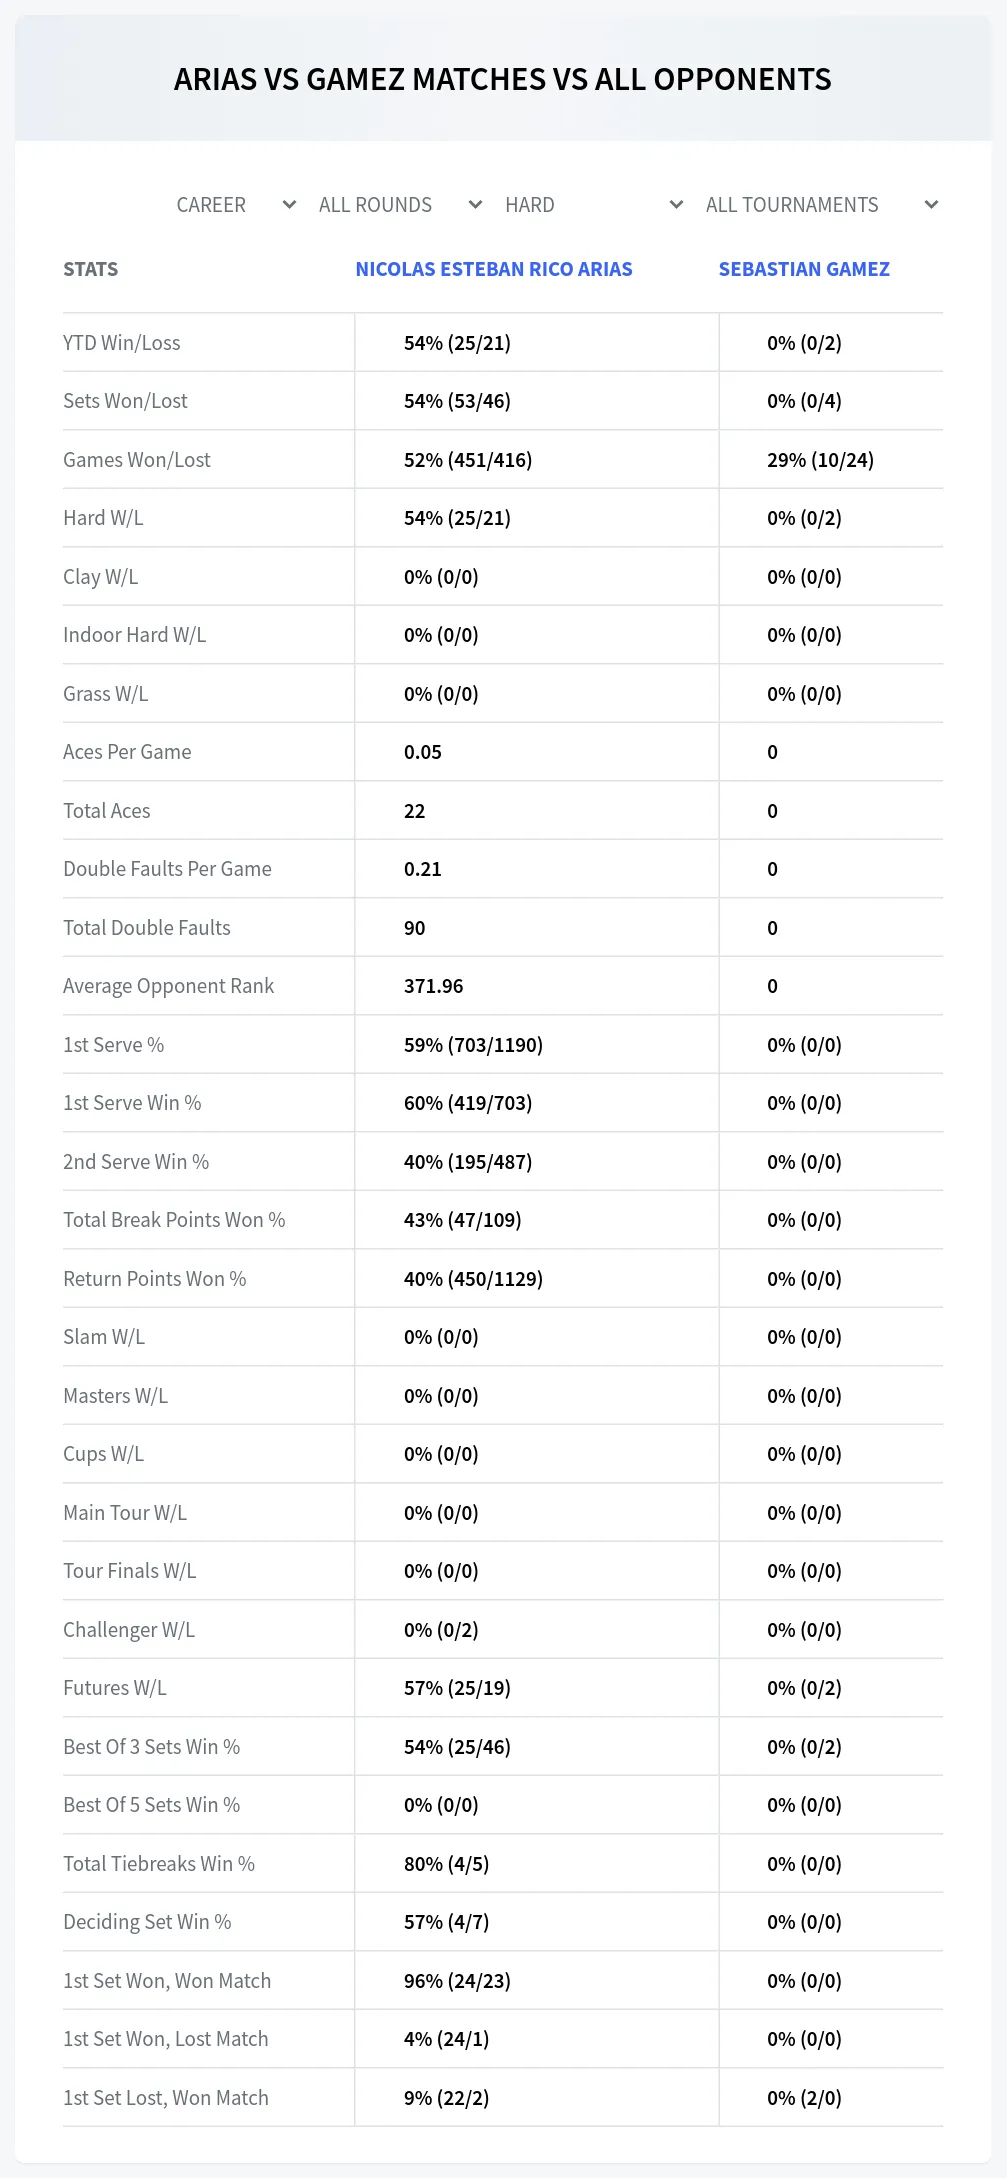
Task: Click the chevron next to ALL TOURNAMENTS
Action: (x=931, y=205)
